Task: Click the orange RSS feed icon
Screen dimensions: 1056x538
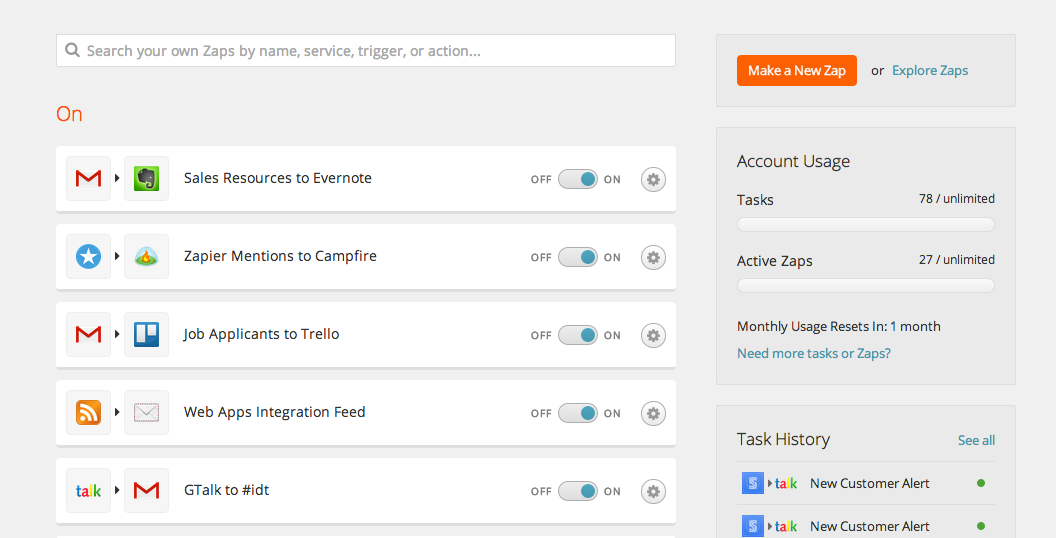Action: [88, 413]
